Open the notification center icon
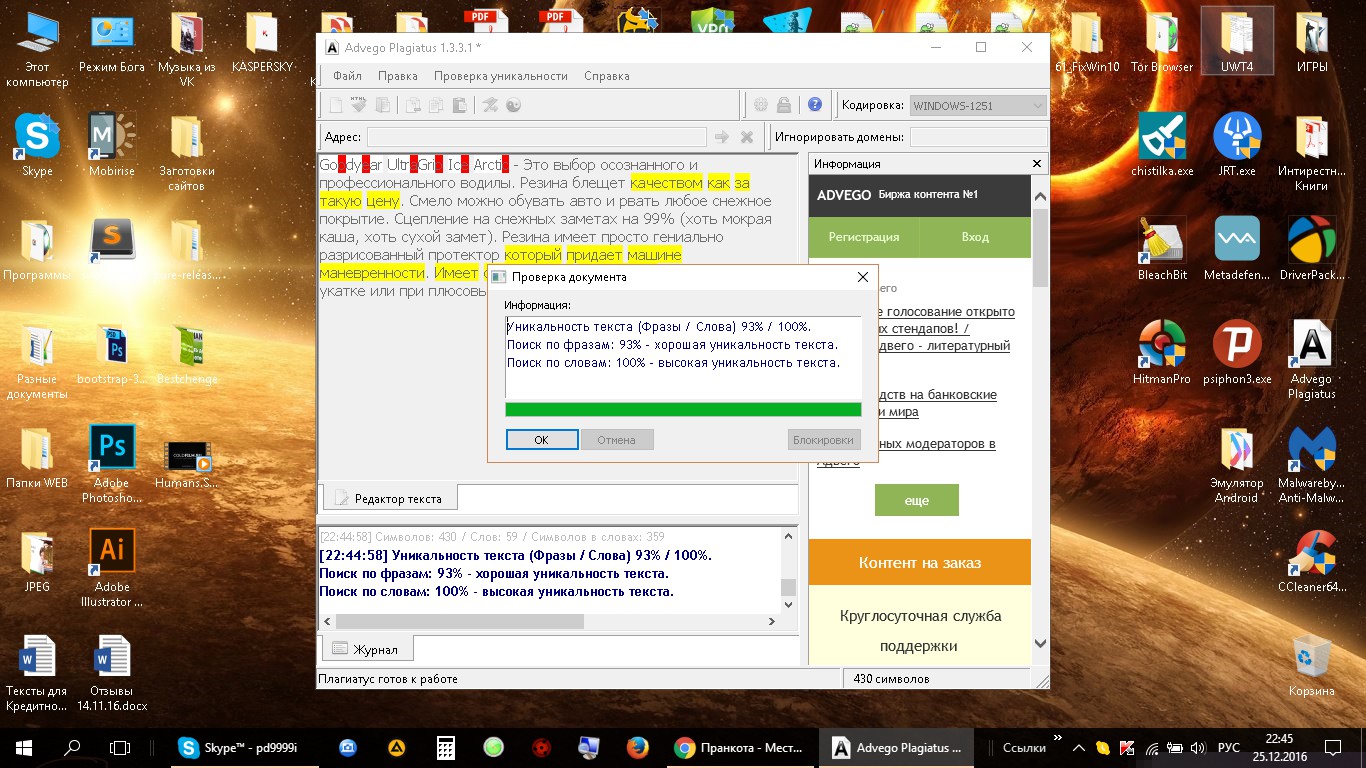This screenshot has height=768, width=1366. 1332,747
